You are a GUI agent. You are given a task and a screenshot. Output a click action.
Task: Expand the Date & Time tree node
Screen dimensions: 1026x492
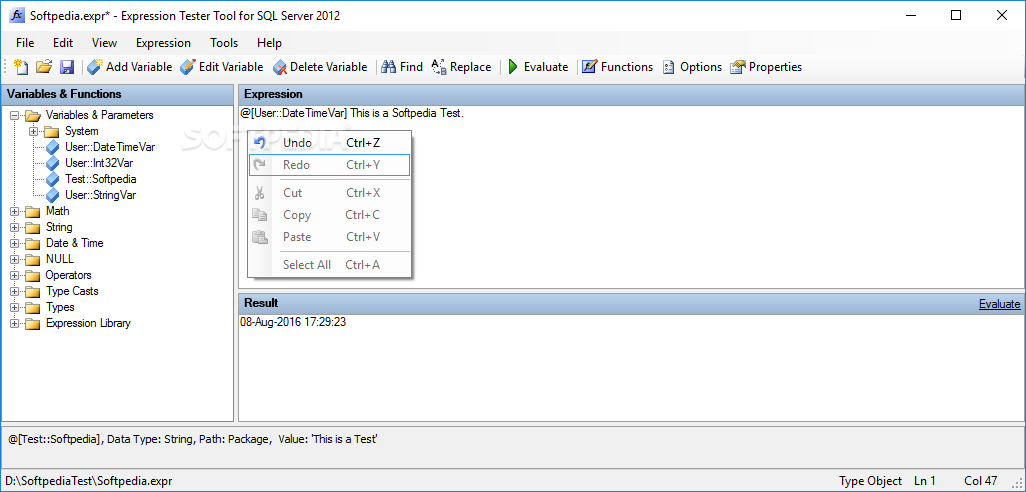pyautogui.click(x=14, y=243)
